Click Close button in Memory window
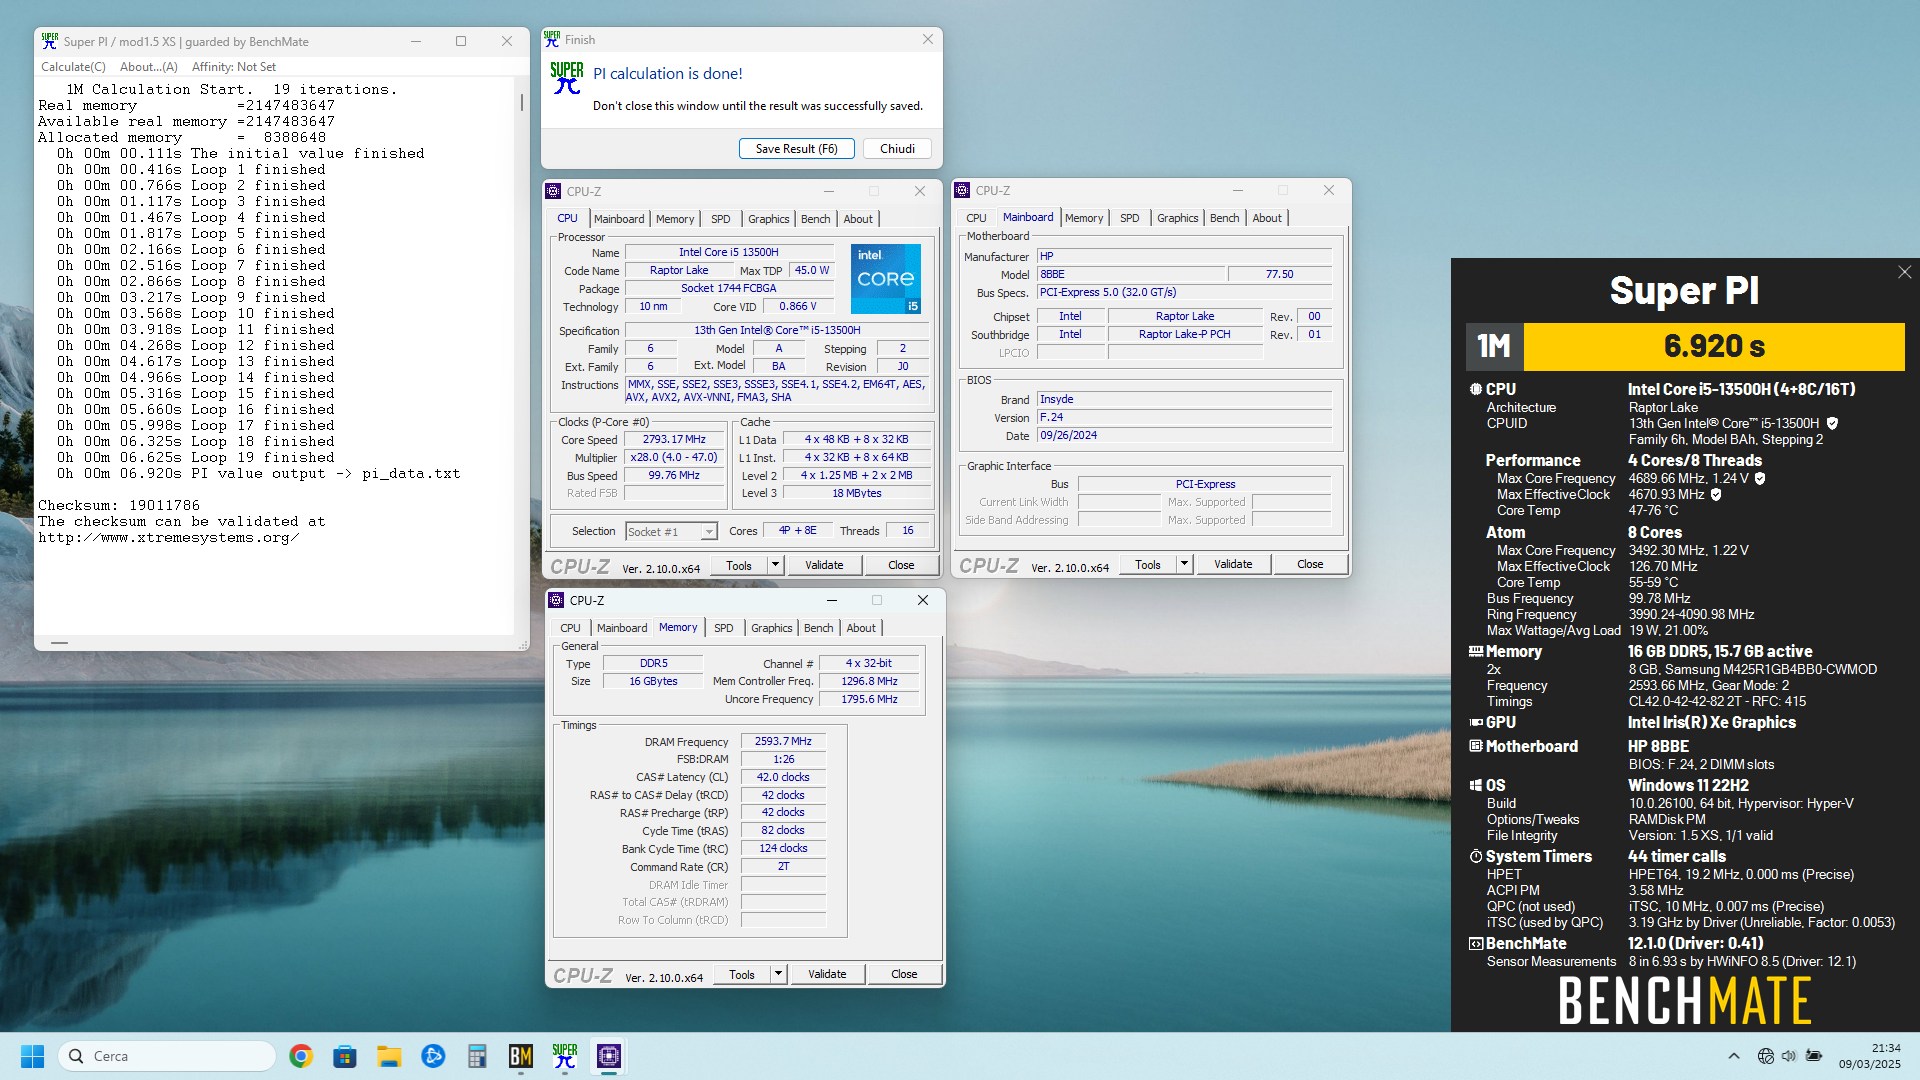 point(904,974)
